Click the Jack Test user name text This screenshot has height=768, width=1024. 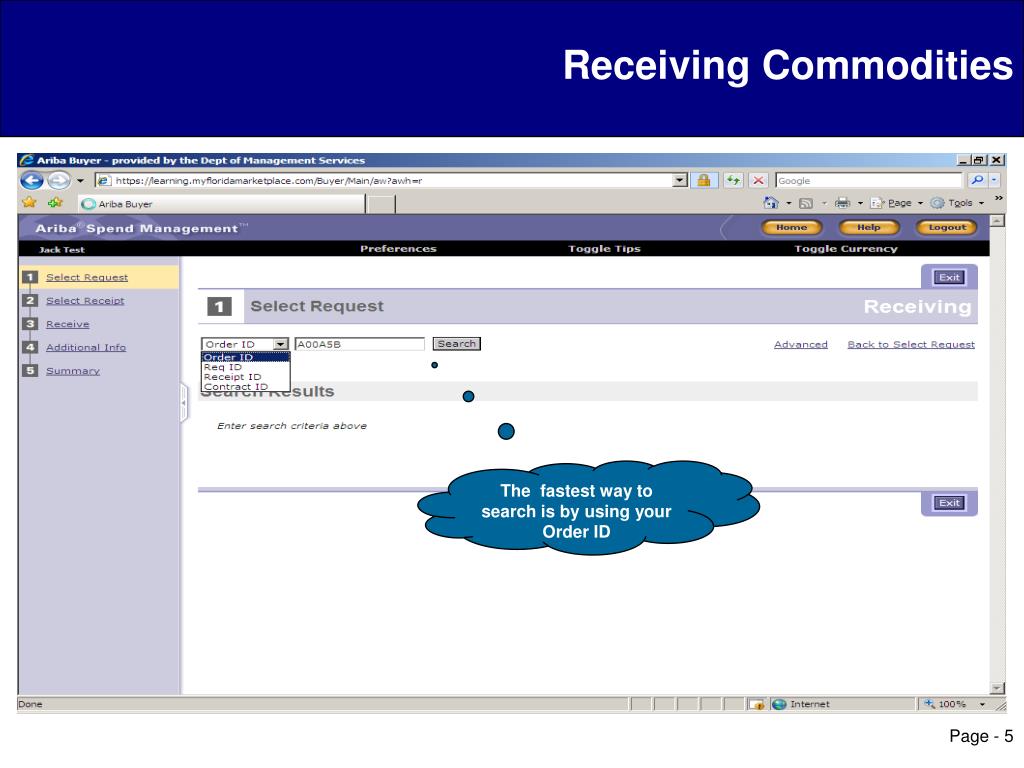click(61, 249)
